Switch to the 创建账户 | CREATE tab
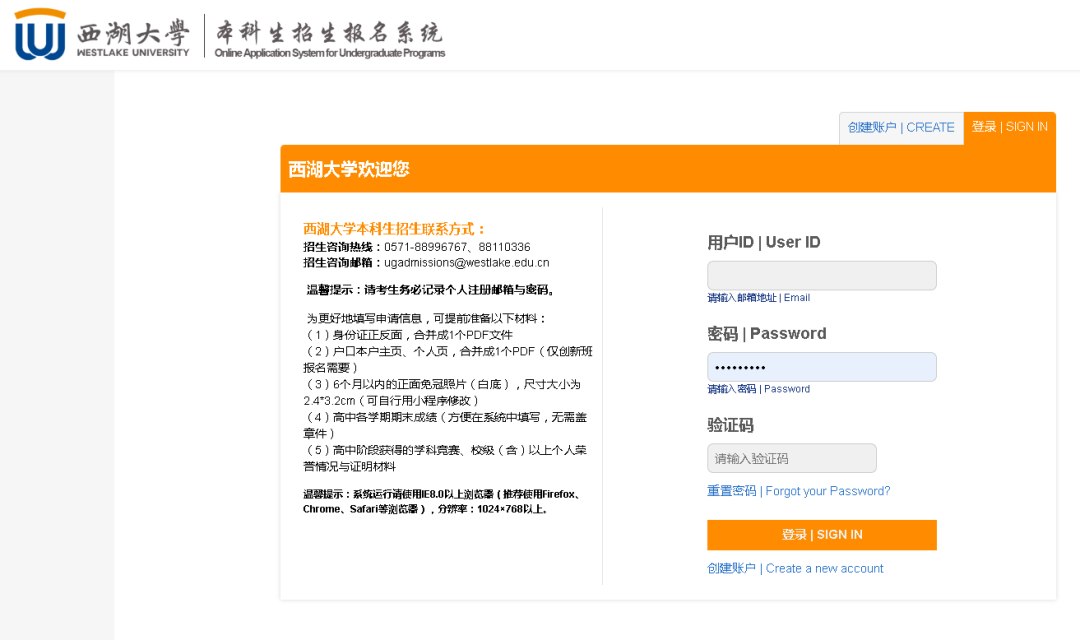The width and height of the screenshot is (1080, 640). click(x=901, y=128)
